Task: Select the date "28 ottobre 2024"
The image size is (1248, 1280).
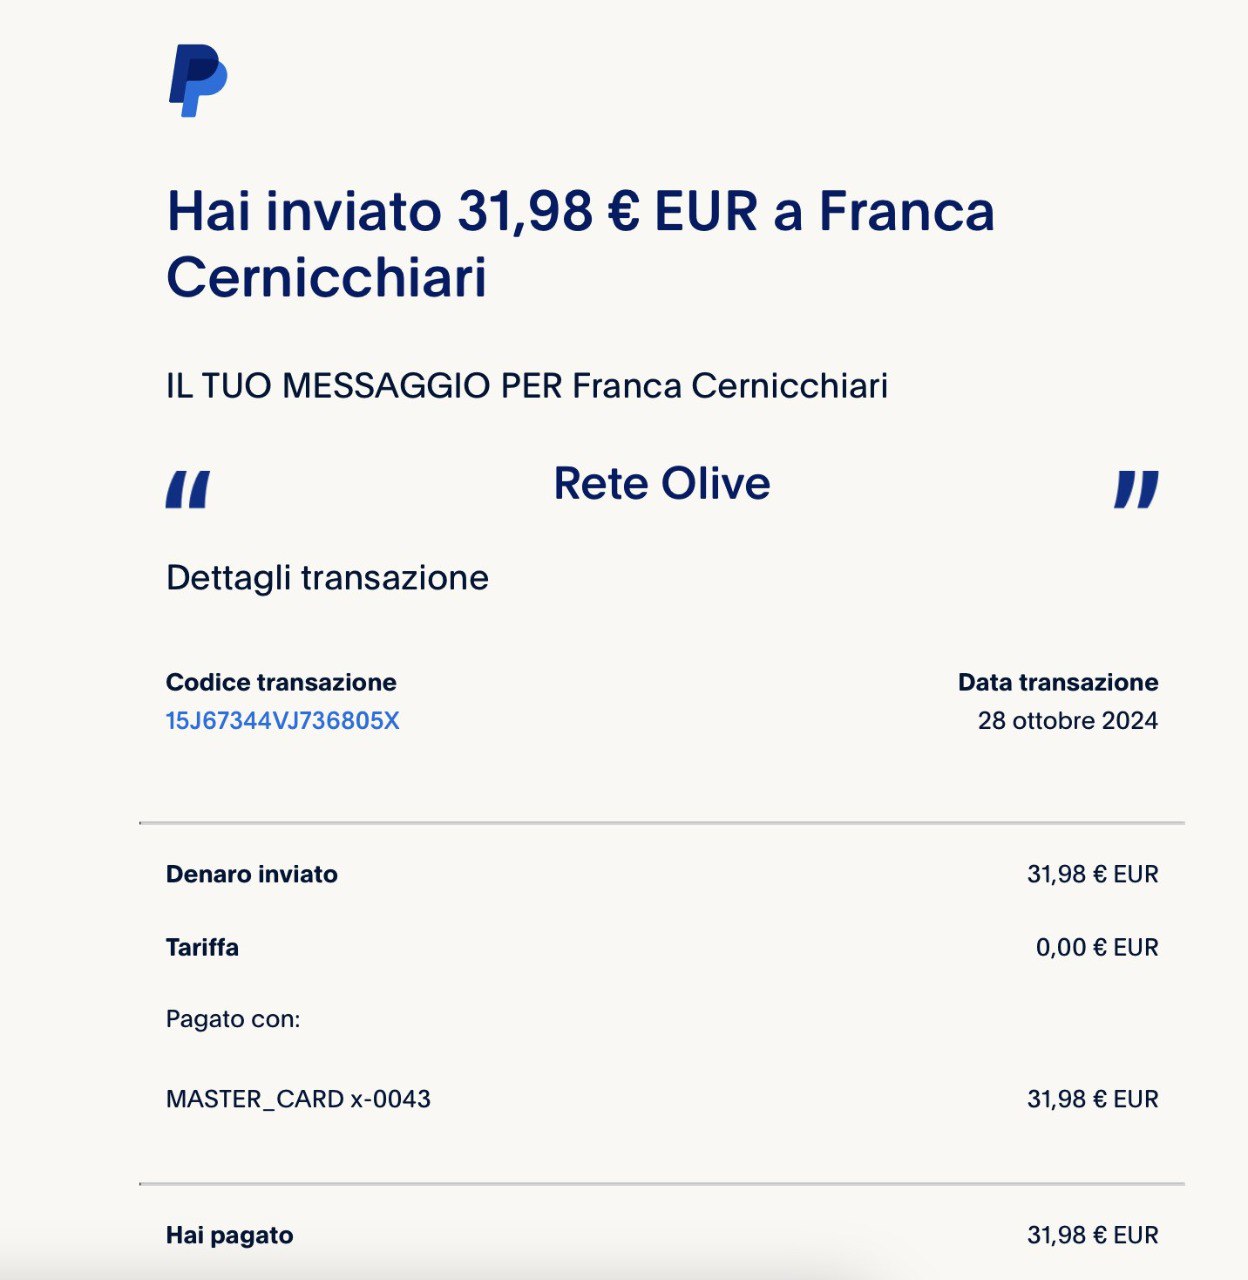Action: tap(1067, 721)
